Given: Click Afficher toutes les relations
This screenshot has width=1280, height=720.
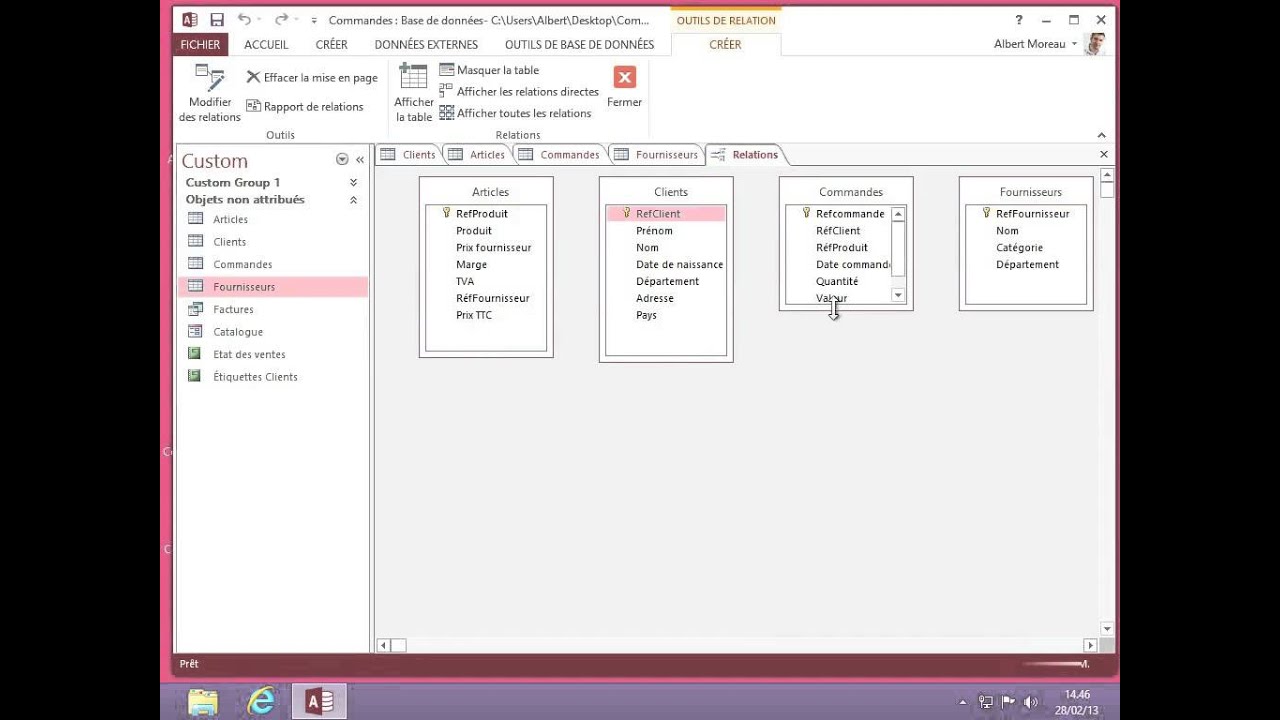Looking at the screenshot, I should pyautogui.click(x=515, y=113).
